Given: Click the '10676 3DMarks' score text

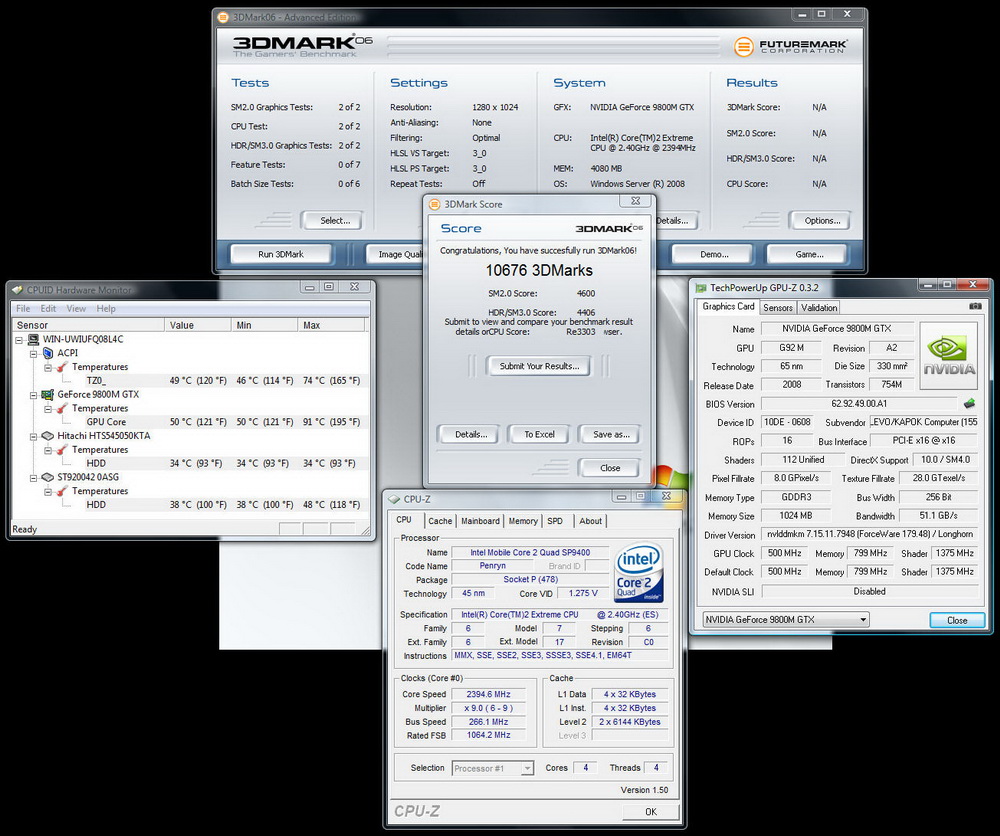Looking at the screenshot, I should 539,270.
